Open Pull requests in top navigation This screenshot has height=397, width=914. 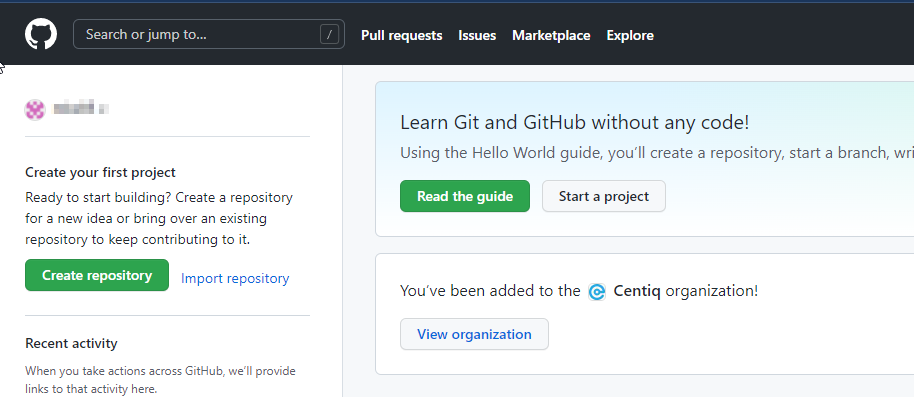(x=402, y=36)
